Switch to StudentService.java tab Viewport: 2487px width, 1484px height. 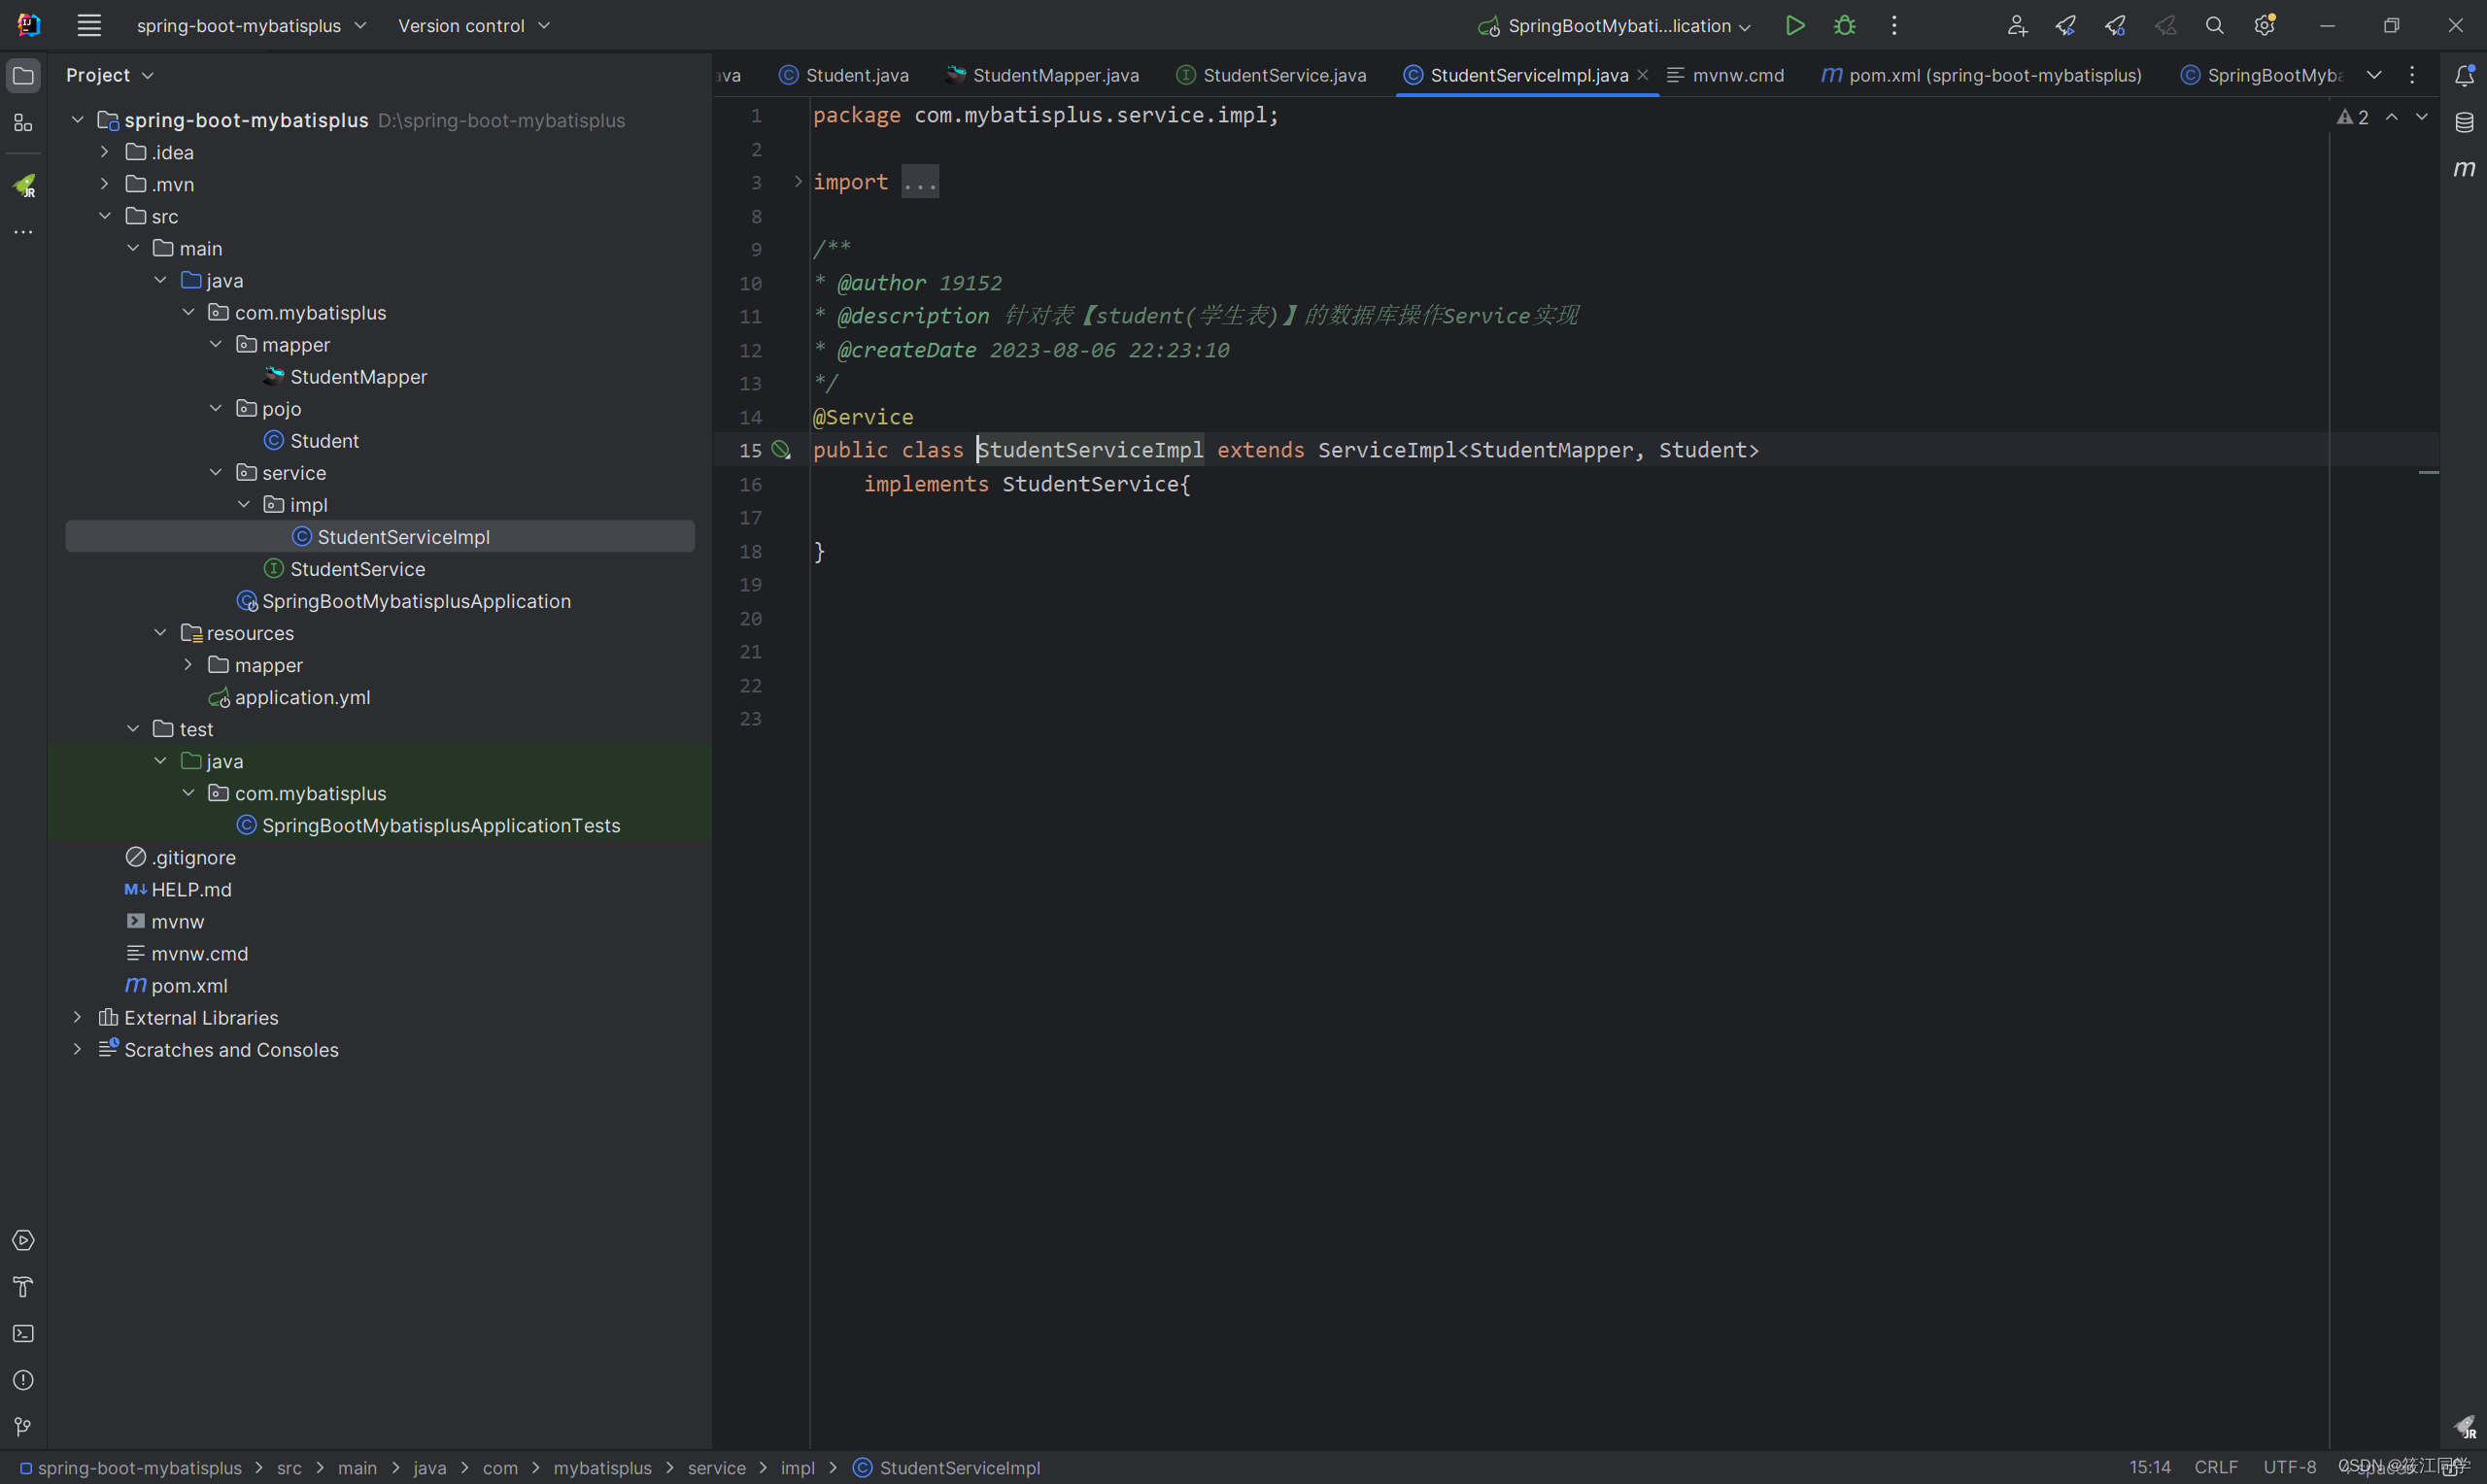pos(1271,75)
